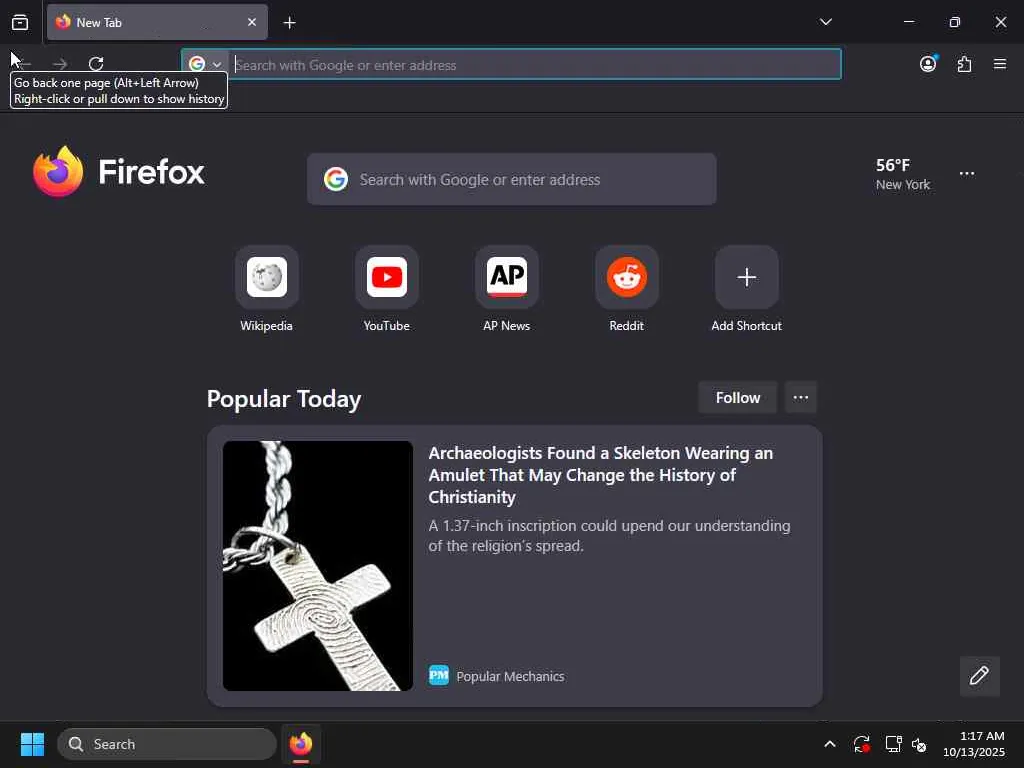Select the New Tab tab
1024x768 pixels.
click(157, 22)
